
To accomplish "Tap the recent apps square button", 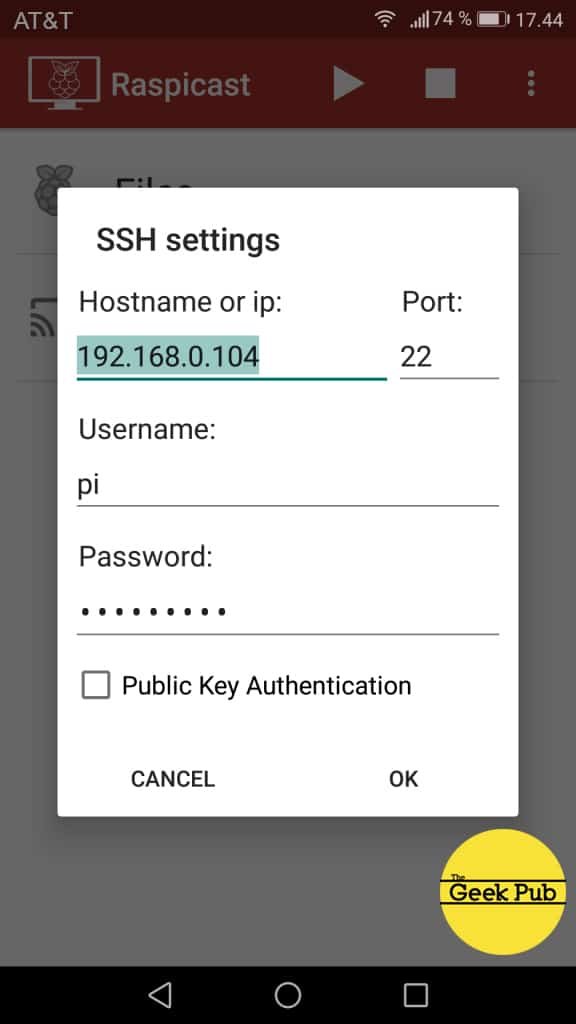I will [415, 995].
